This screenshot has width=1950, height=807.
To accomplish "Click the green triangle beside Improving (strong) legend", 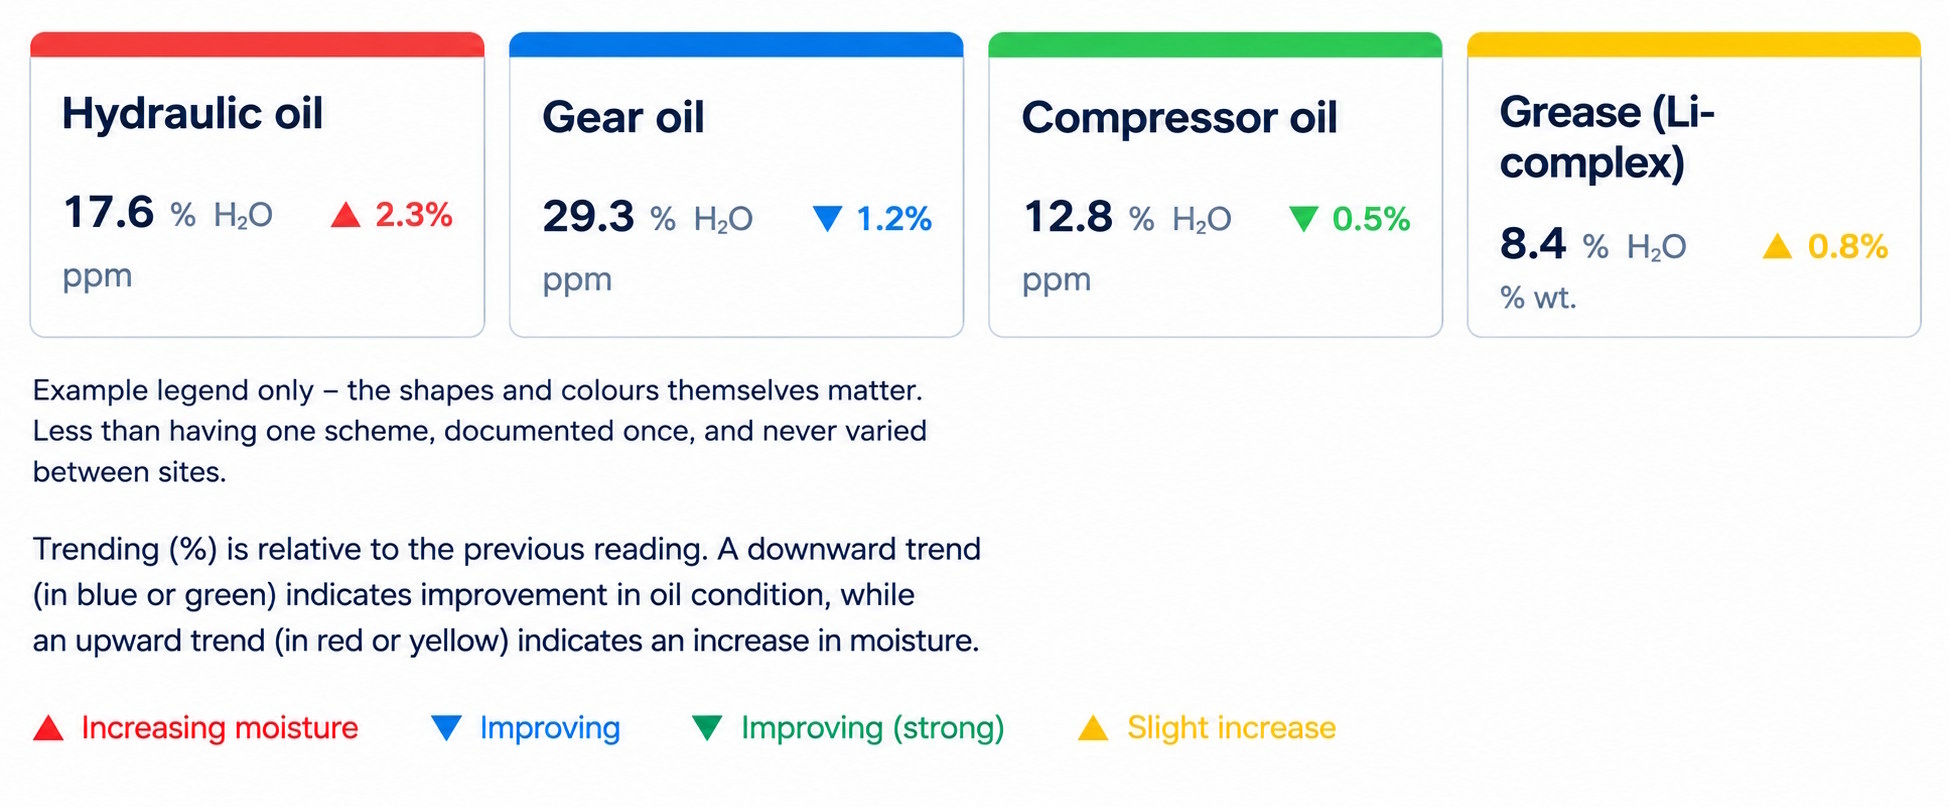I will pos(707,728).
